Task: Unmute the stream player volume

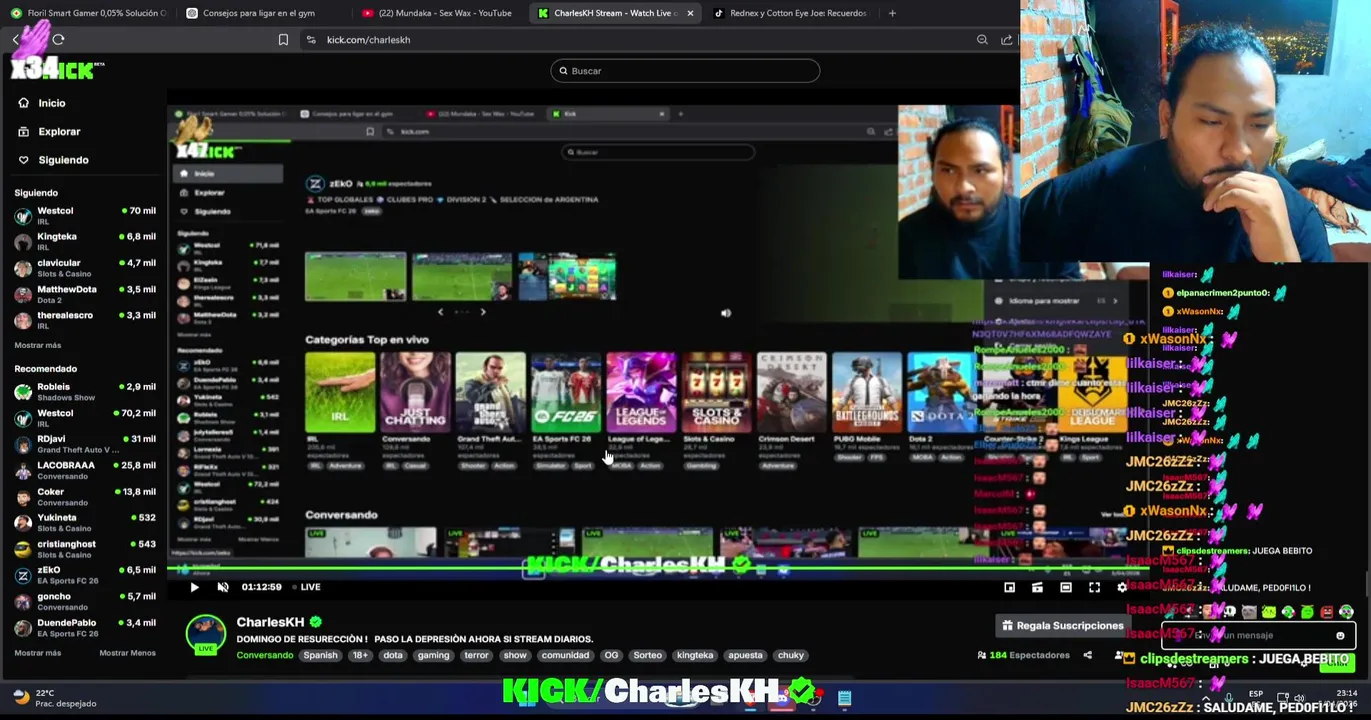Action: point(223,587)
